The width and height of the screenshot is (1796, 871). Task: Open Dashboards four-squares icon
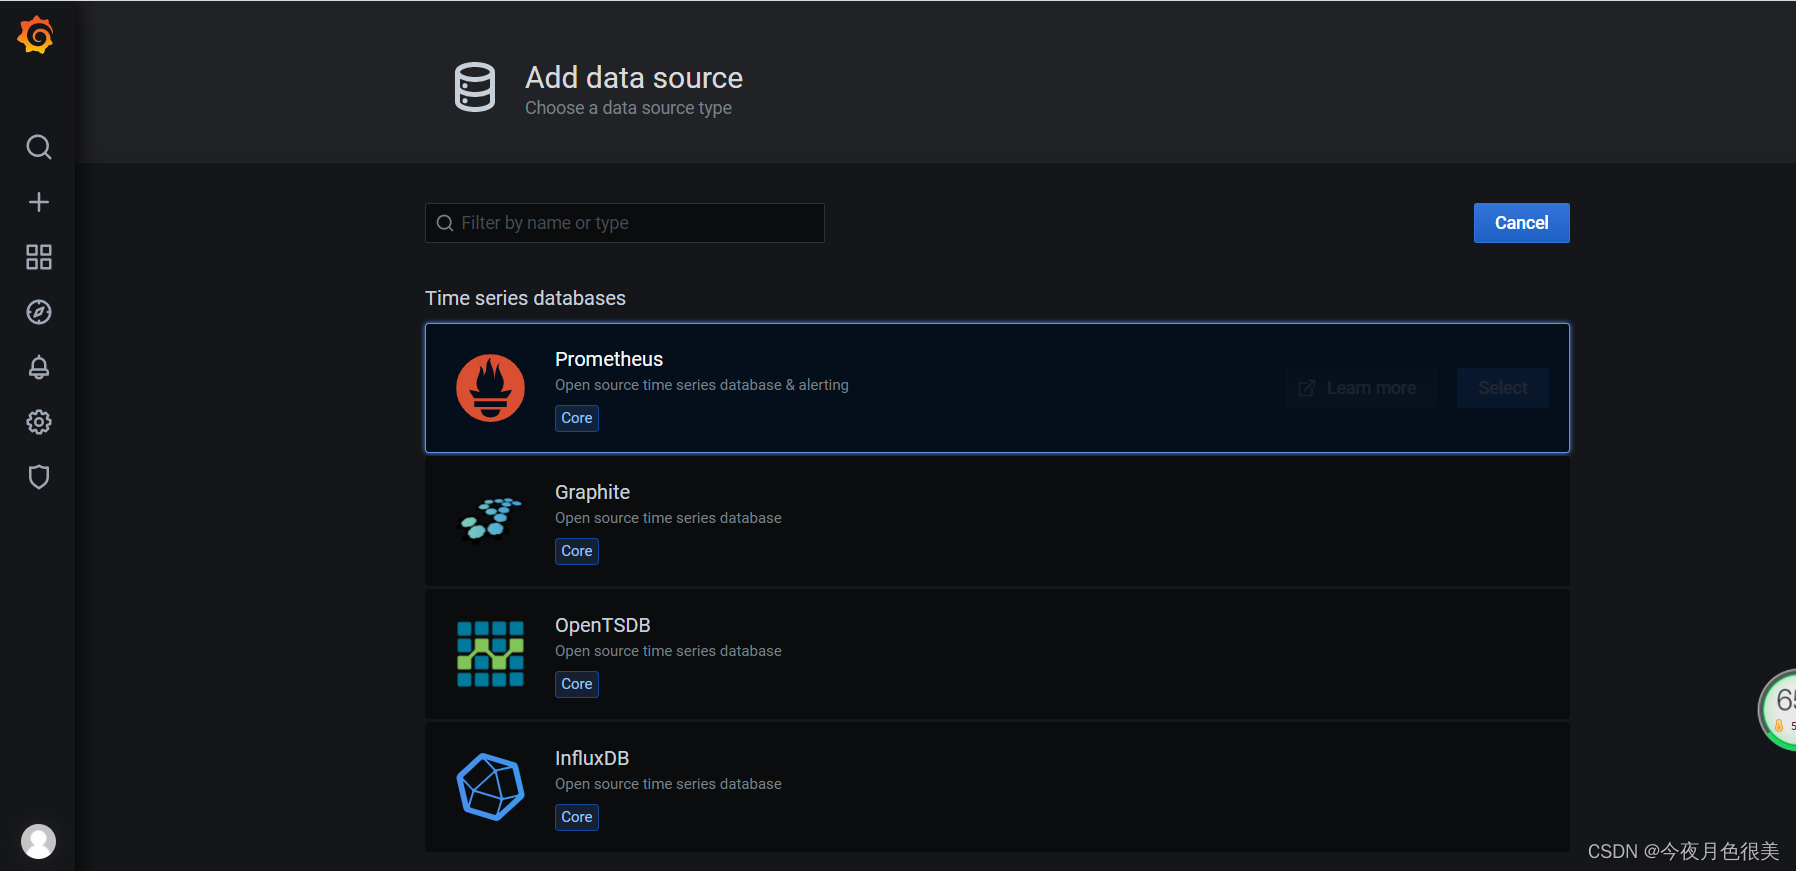[39, 257]
